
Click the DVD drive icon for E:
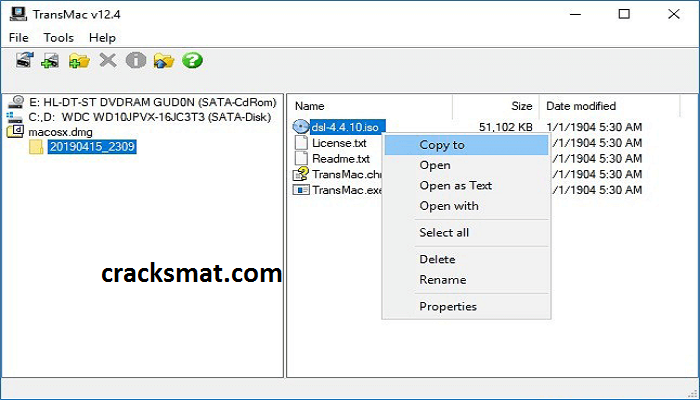click(x=16, y=102)
